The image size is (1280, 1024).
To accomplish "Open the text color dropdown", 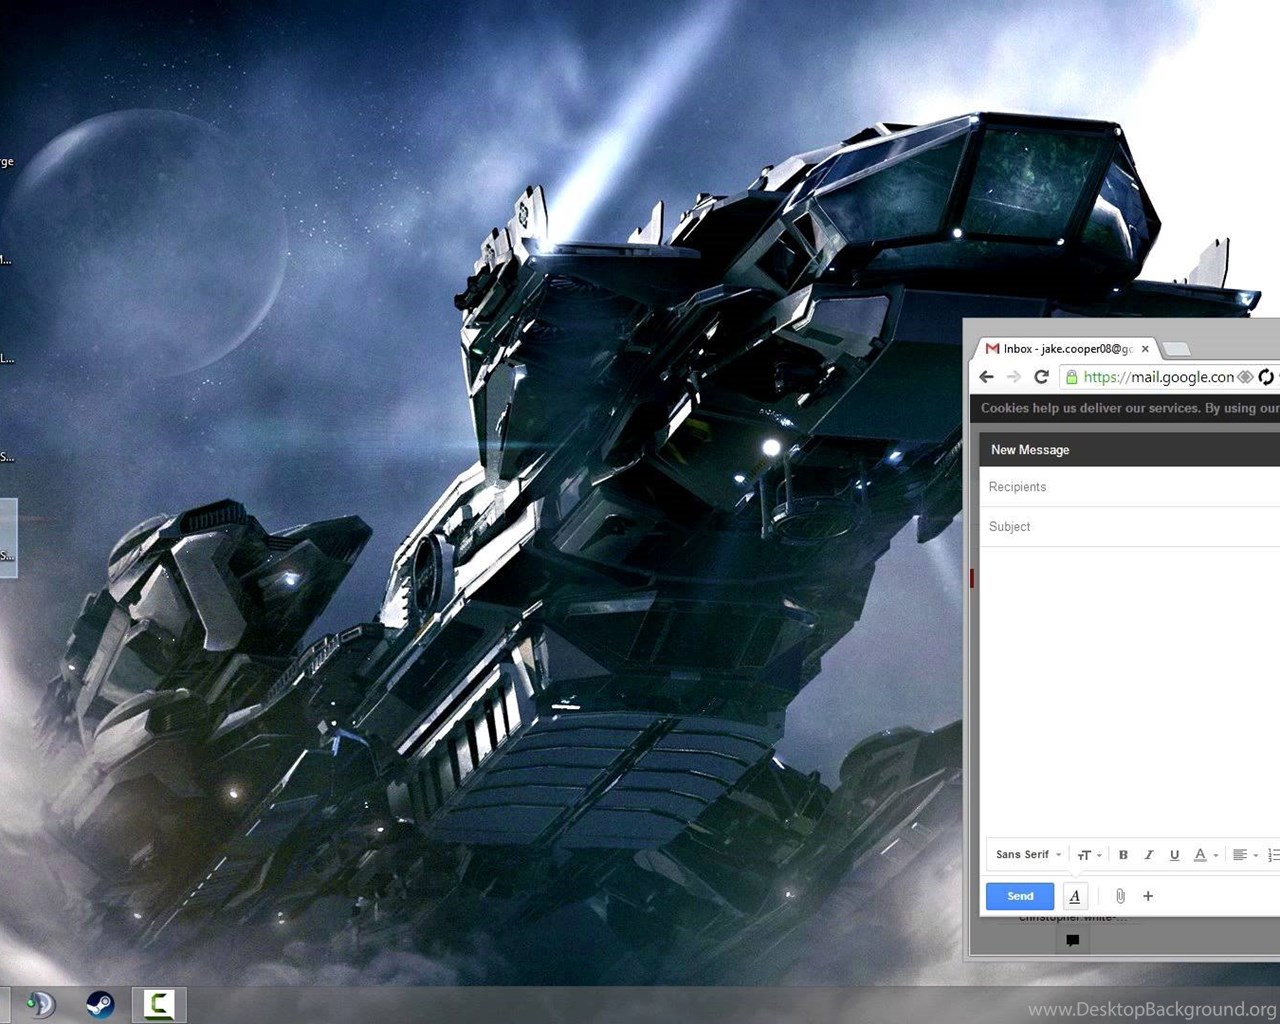I will 1206,855.
